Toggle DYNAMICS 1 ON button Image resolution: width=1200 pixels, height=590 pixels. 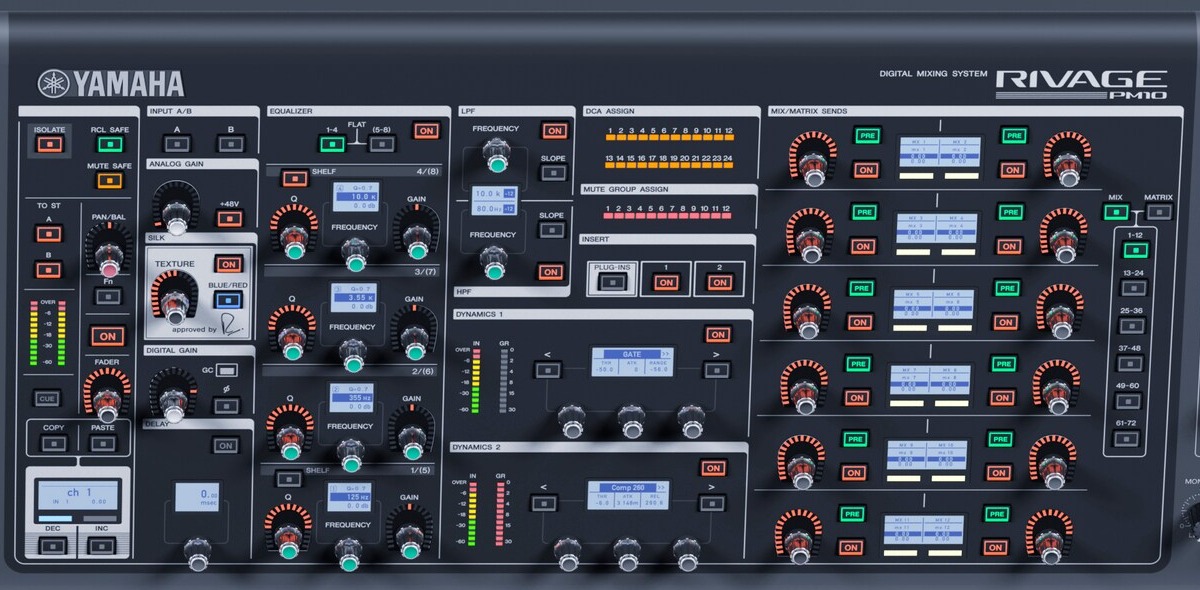point(716,335)
